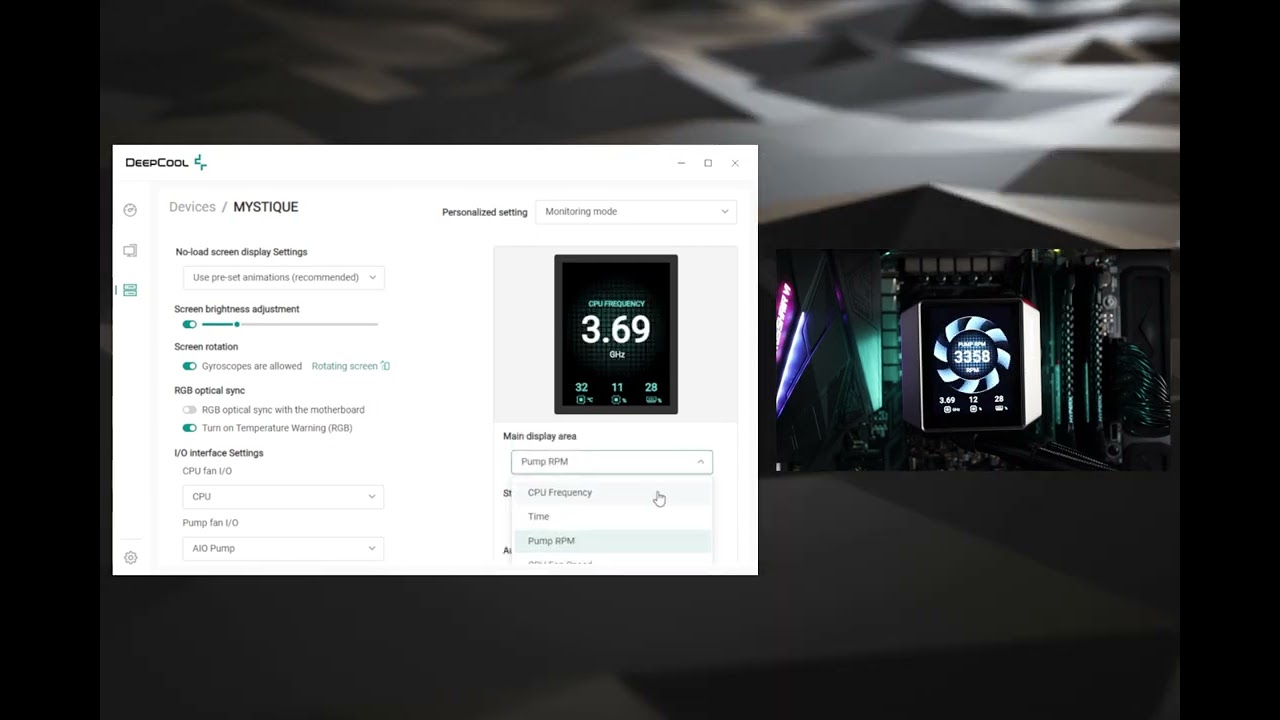The height and width of the screenshot is (720, 1280).
Task: Select the devices list icon in sidebar
Action: pos(130,290)
